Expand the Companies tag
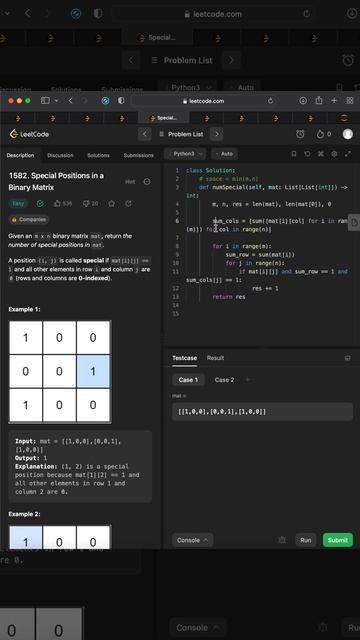 29,220
